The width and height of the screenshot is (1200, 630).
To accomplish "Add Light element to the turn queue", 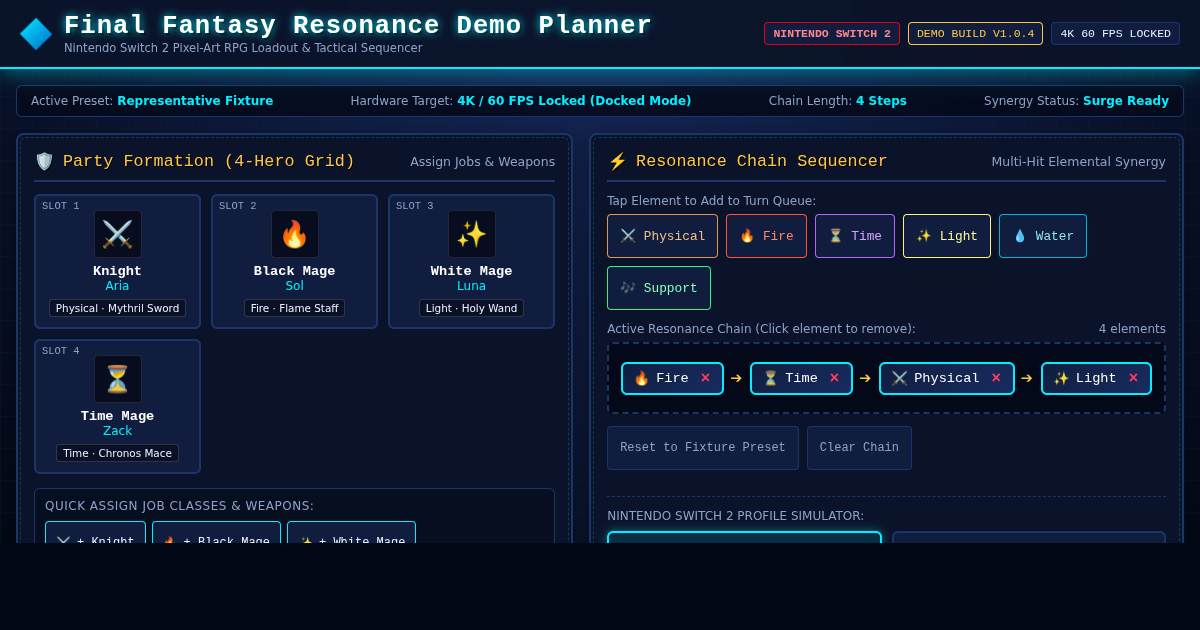I will point(947,236).
